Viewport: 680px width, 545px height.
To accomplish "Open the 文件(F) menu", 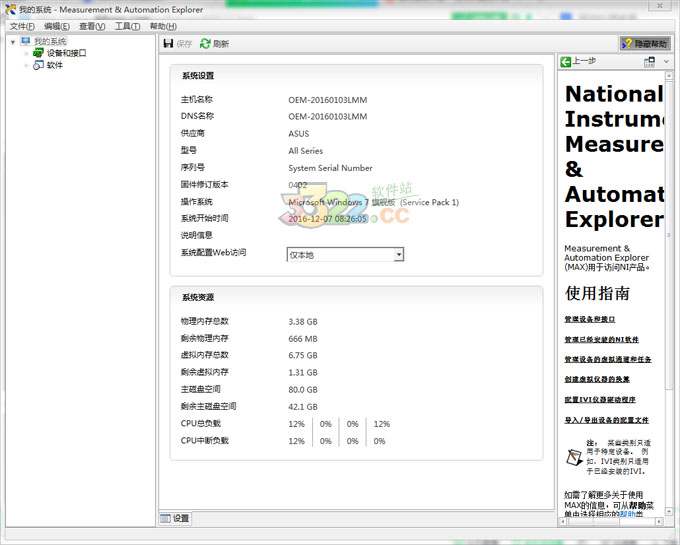I will [x=22, y=26].
